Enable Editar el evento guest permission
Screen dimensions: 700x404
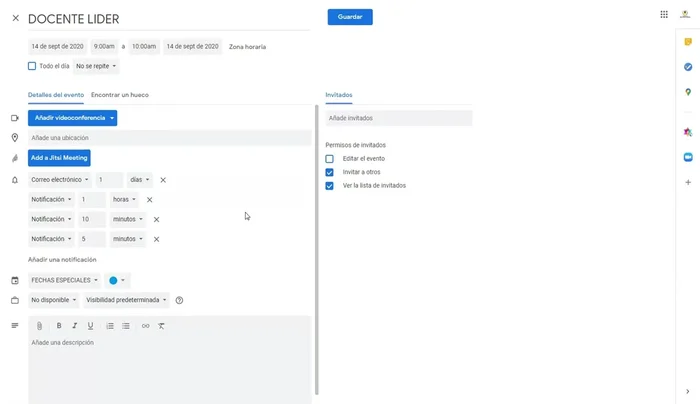point(329,159)
